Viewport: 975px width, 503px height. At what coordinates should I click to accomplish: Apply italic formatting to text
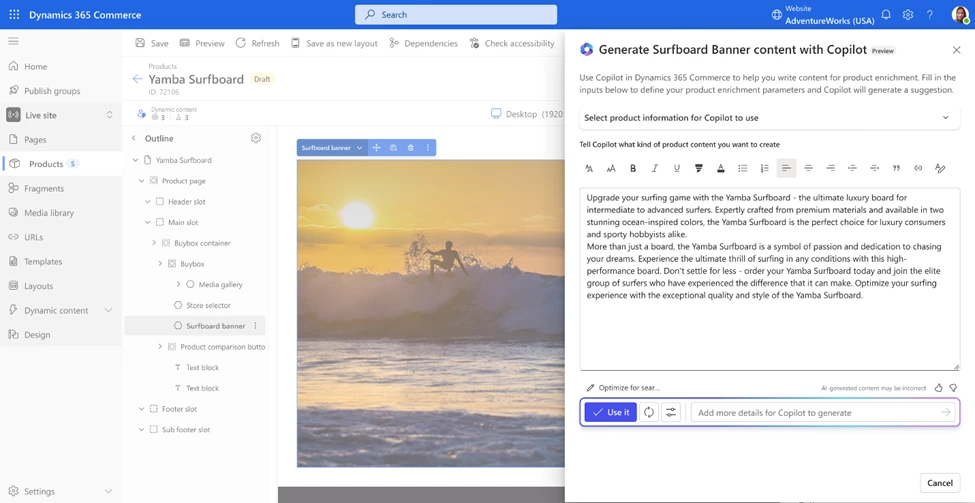point(655,168)
